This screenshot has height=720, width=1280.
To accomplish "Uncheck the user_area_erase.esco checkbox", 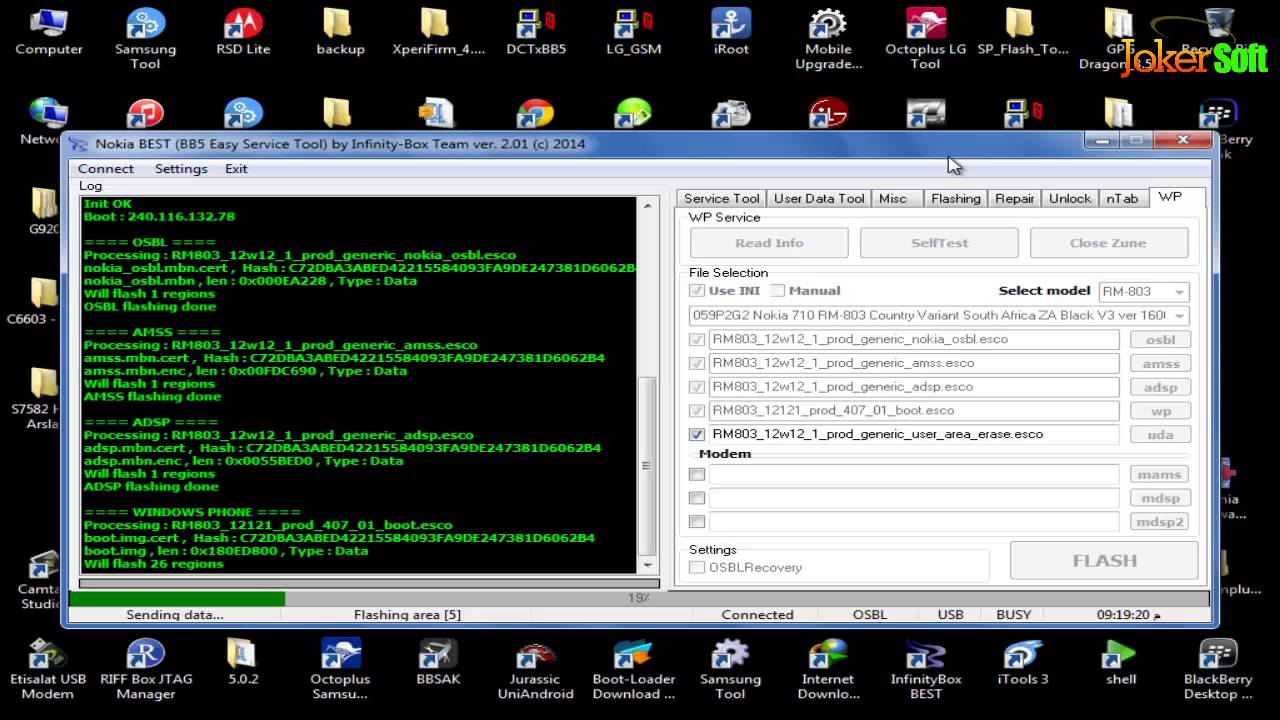I will pyautogui.click(x=697, y=435).
